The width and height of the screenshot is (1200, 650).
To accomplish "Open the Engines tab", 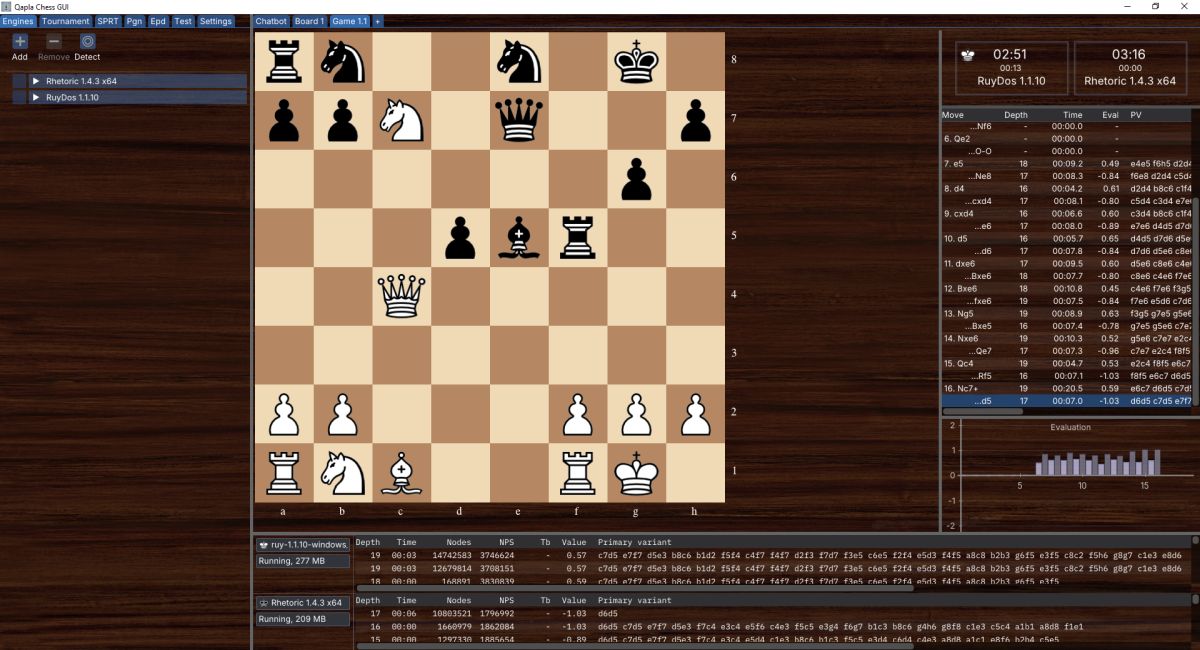I will coord(19,21).
